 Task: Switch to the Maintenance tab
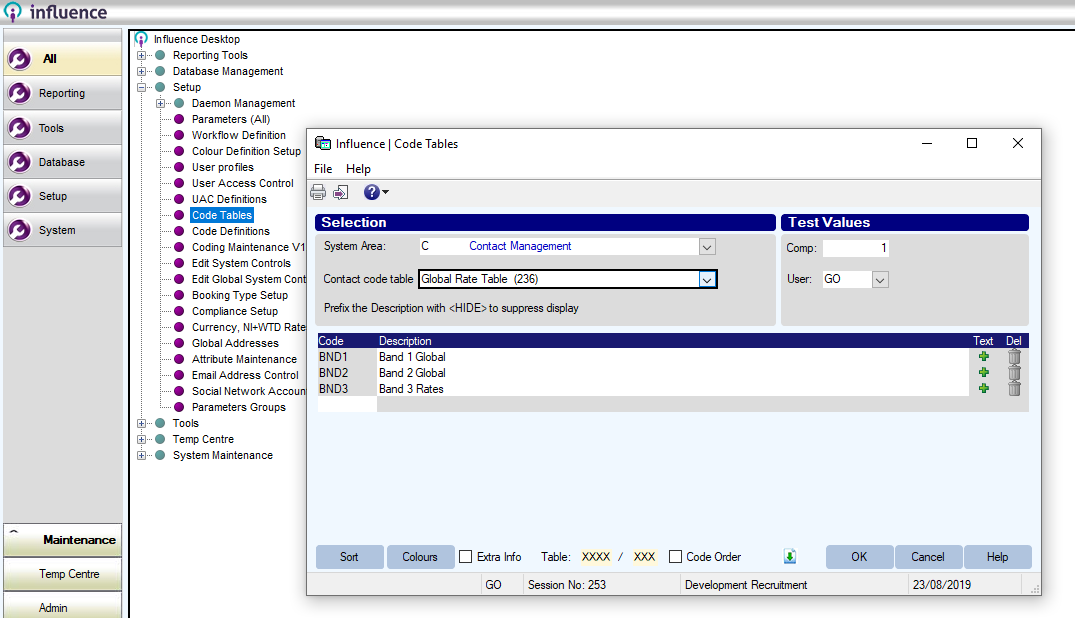point(62,540)
